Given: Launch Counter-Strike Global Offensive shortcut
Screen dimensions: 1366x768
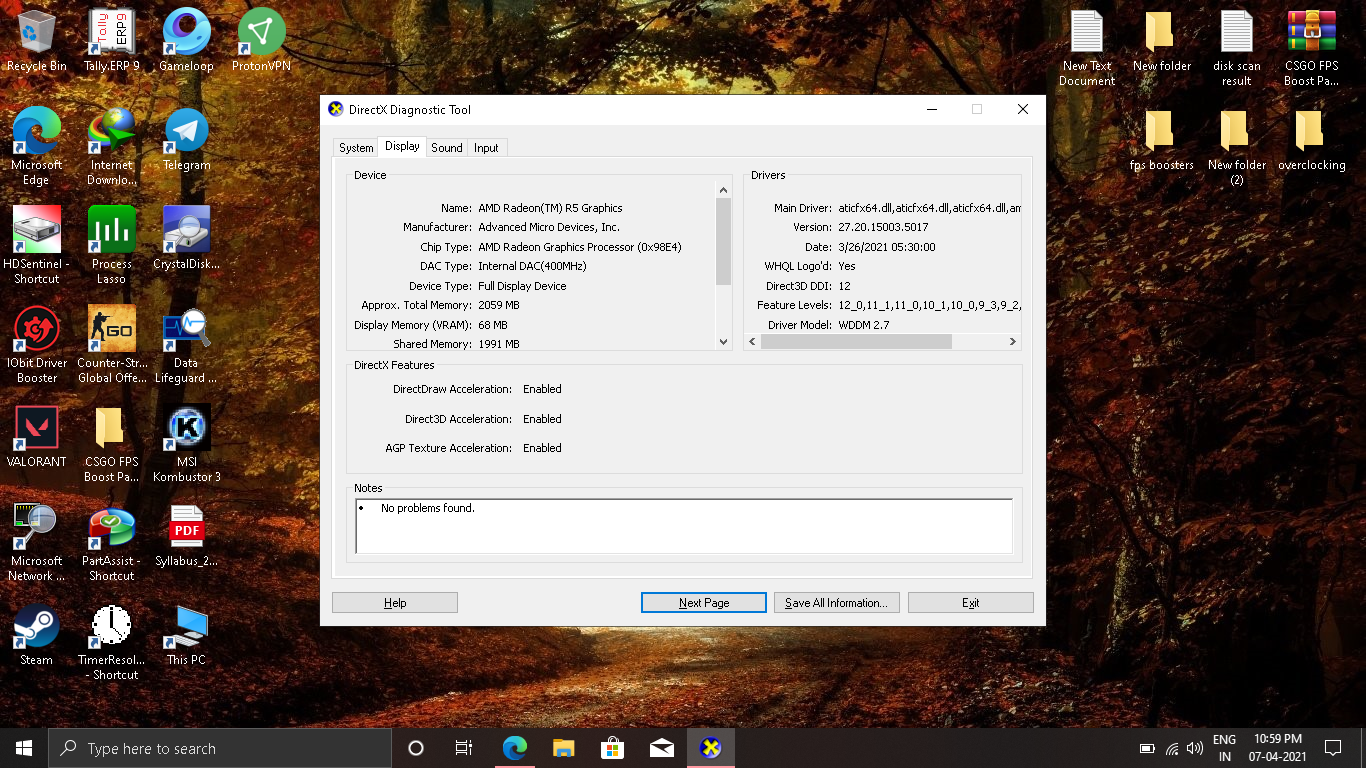Looking at the screenshot, I should [111, 330].
